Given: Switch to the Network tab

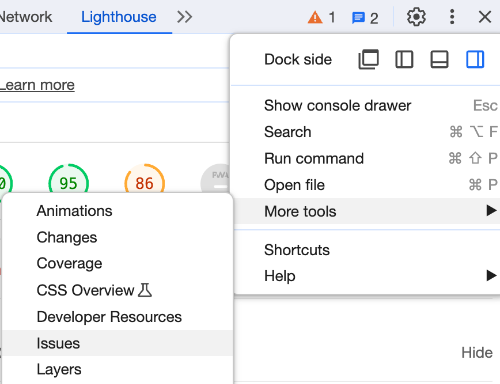Looking at the screenshot, I should (26, 17).
